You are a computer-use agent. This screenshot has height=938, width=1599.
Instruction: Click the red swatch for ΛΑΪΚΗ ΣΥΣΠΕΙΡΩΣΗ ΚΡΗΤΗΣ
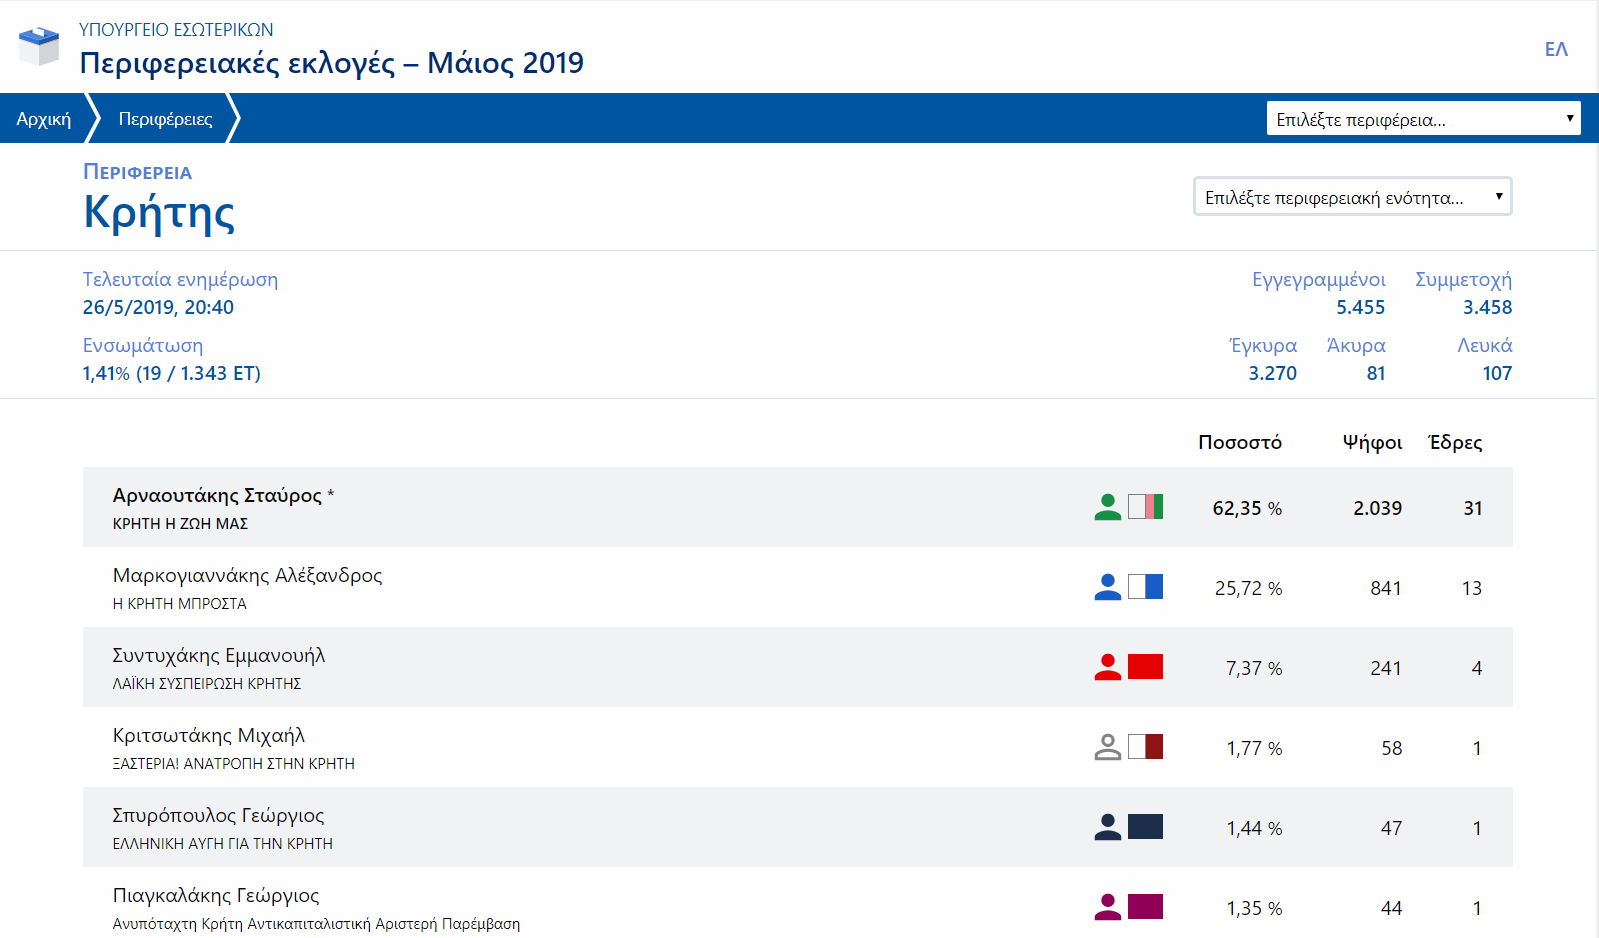pyautogui.click(x=1145, y=667)
